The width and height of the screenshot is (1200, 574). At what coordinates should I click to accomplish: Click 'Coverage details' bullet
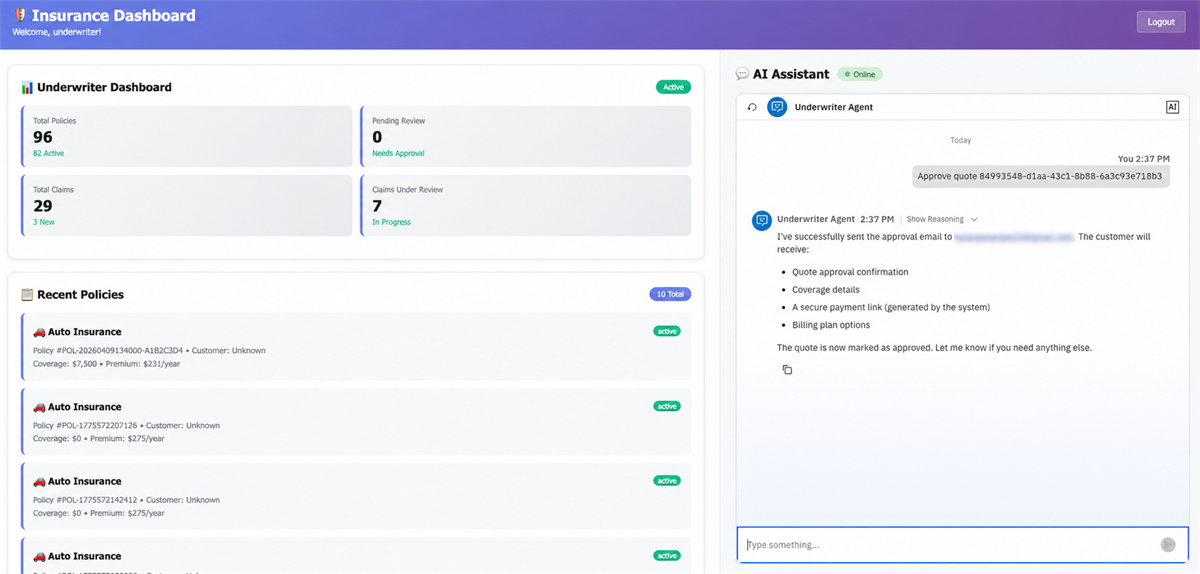pos(826,290)
